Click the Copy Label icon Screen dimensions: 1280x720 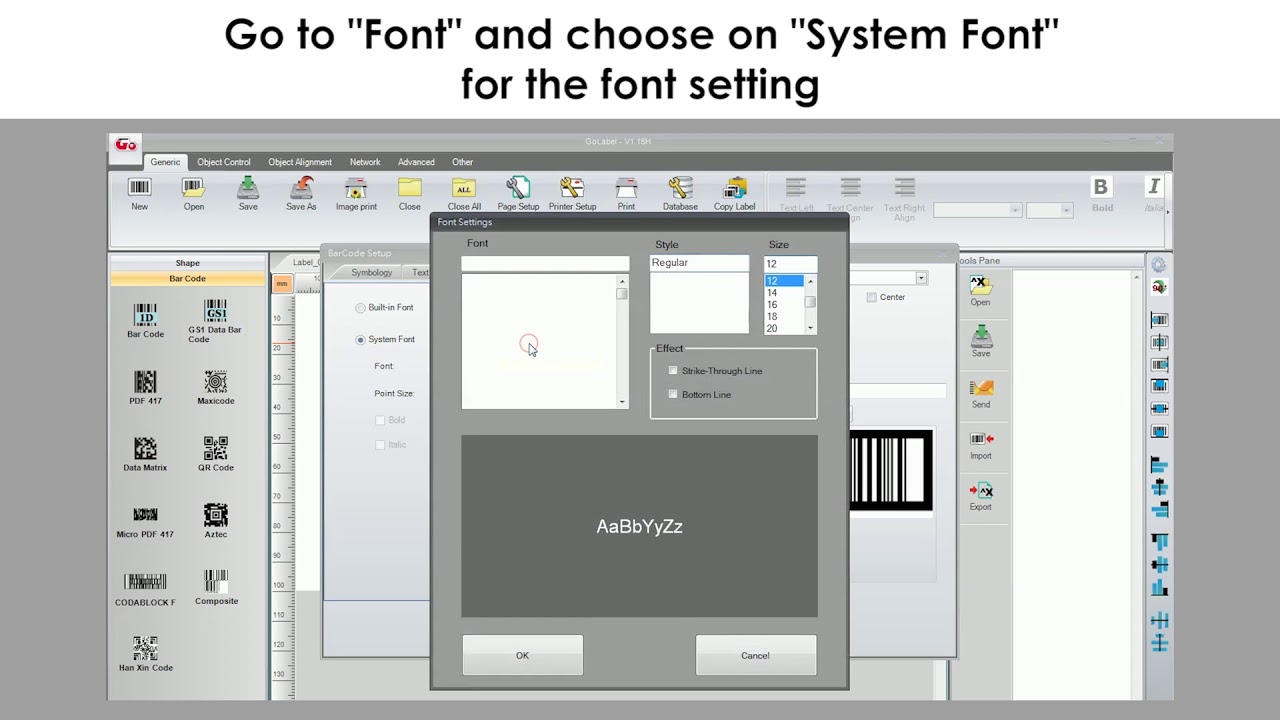coord(735,187)
